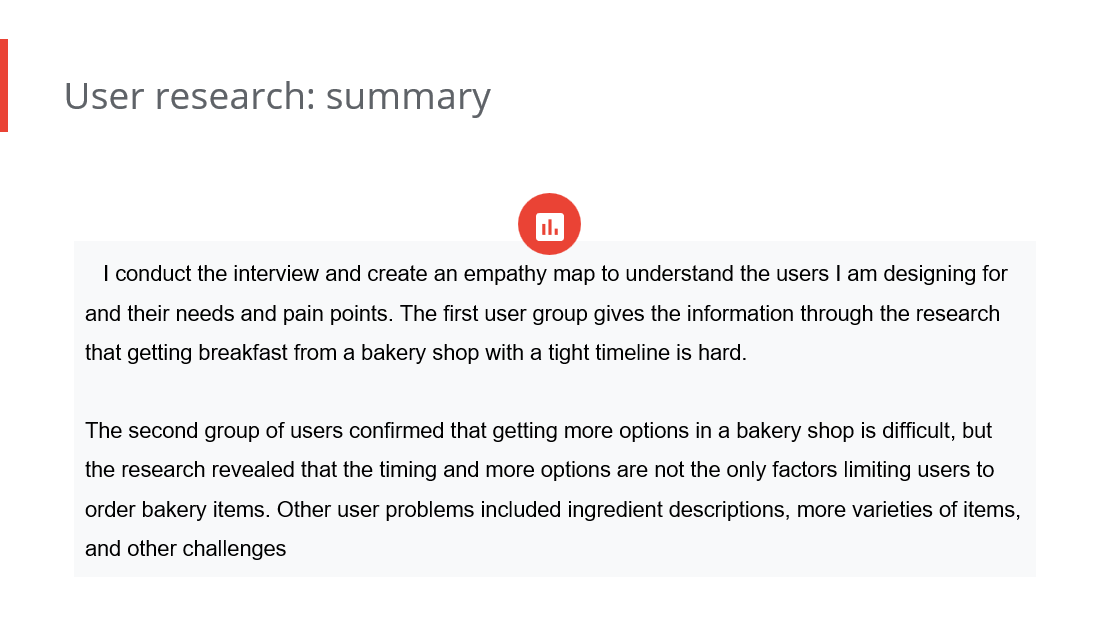Screen dimensions: 1117x624
Task: Click the word "summary" in the title
Action: click(x=408, y=96)
